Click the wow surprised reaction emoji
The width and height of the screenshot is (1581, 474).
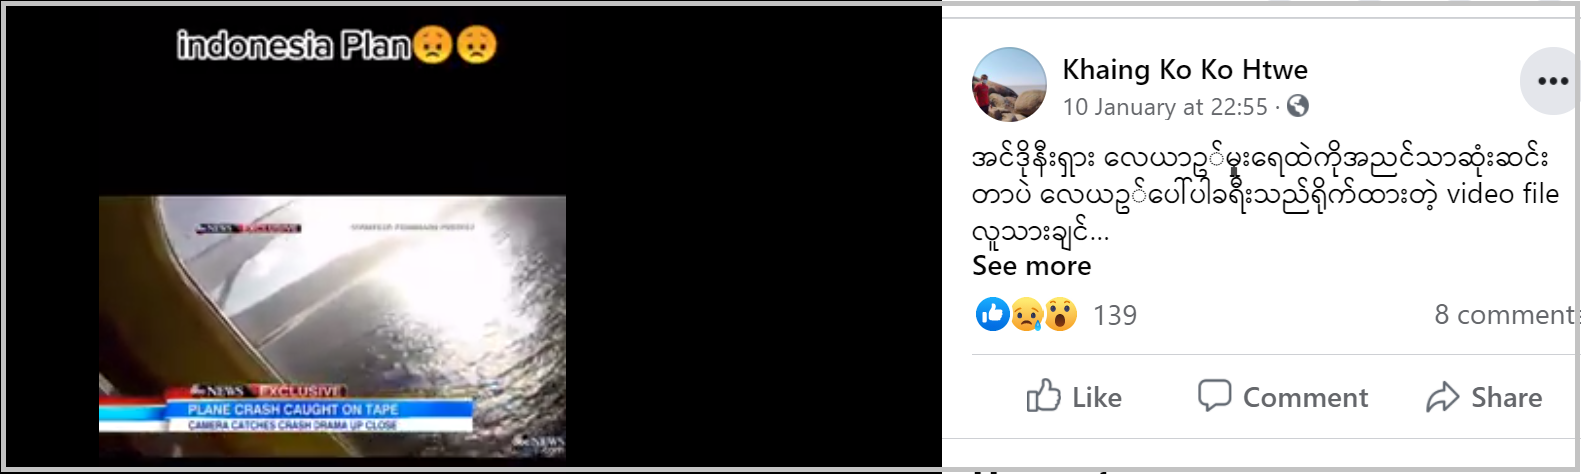1060,314
